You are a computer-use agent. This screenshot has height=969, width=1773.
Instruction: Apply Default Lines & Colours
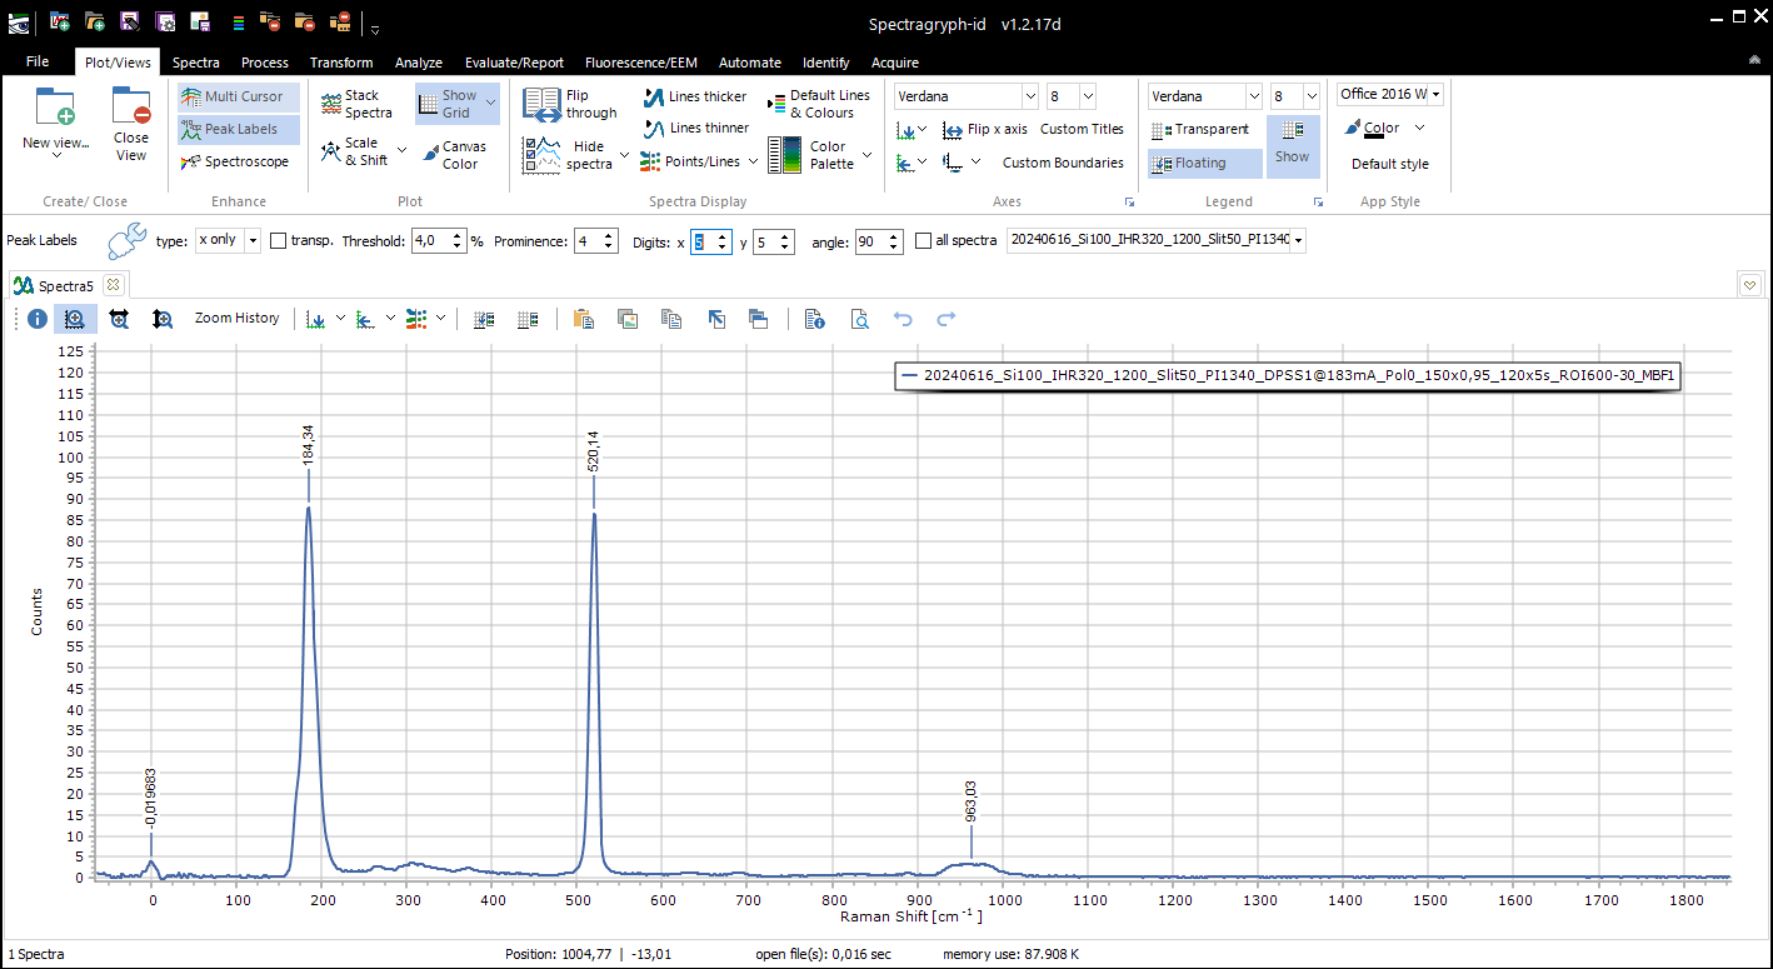pos(818,104)
